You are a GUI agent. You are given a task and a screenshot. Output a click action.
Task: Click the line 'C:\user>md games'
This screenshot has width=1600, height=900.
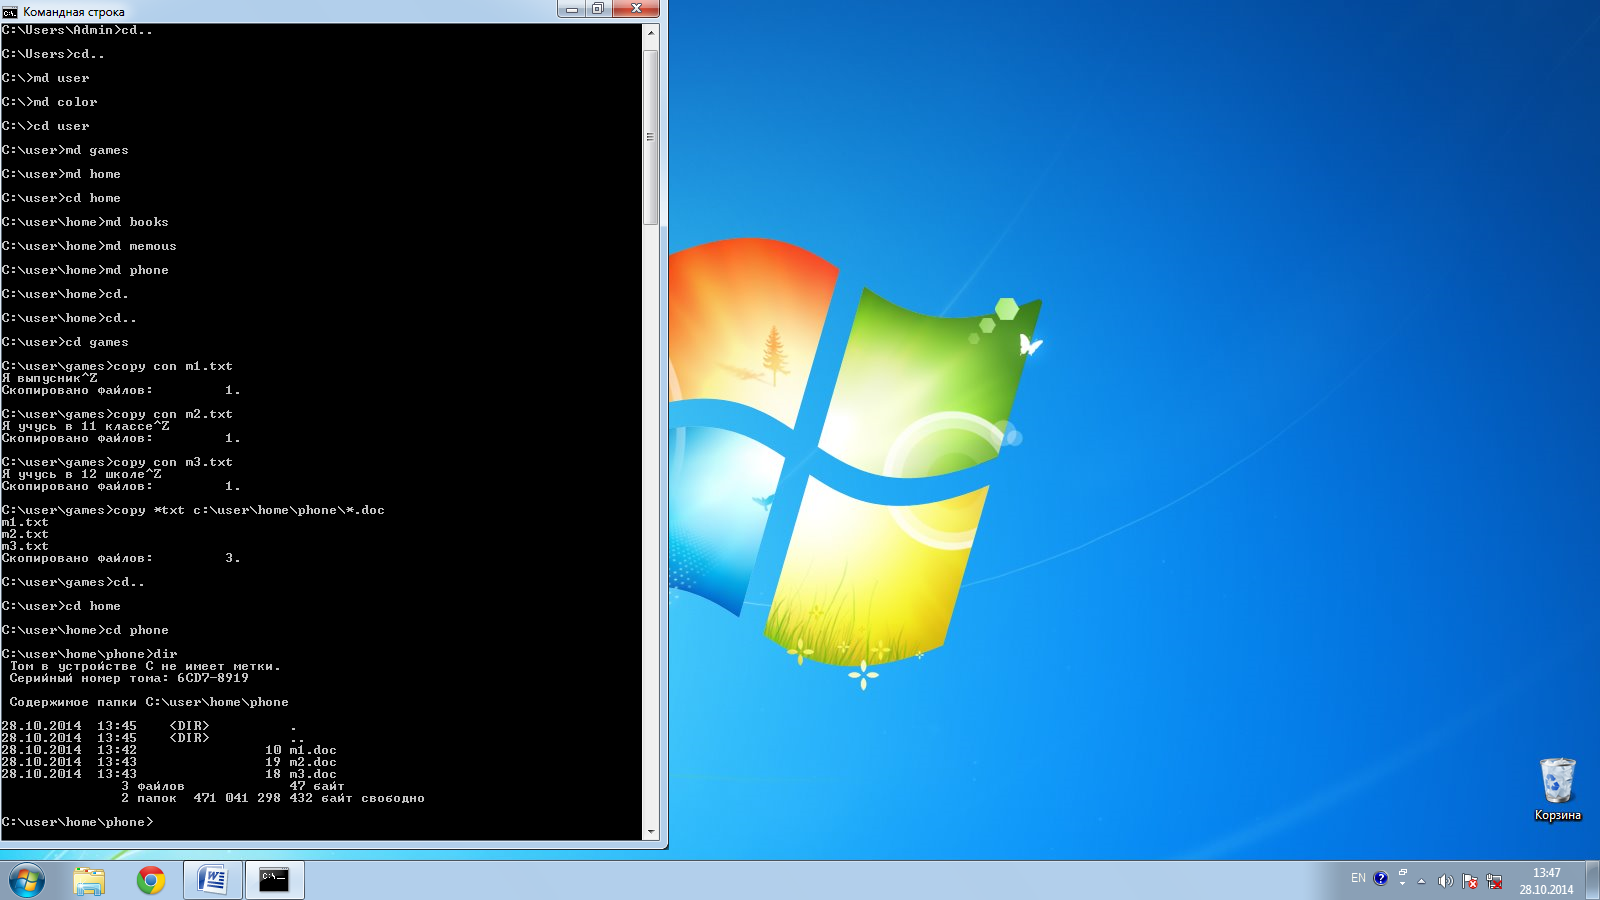(x=65, y=150)
